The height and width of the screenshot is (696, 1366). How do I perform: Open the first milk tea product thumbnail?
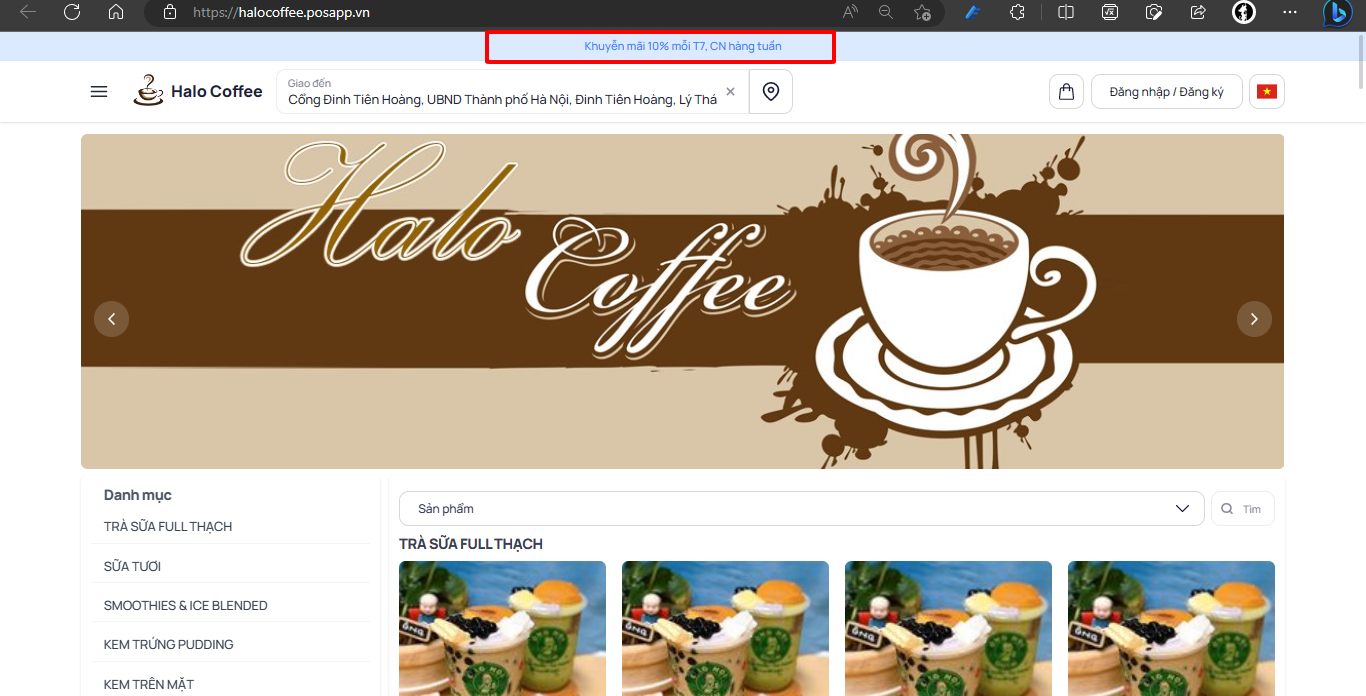pyautogui.click(x=502, y=628)
